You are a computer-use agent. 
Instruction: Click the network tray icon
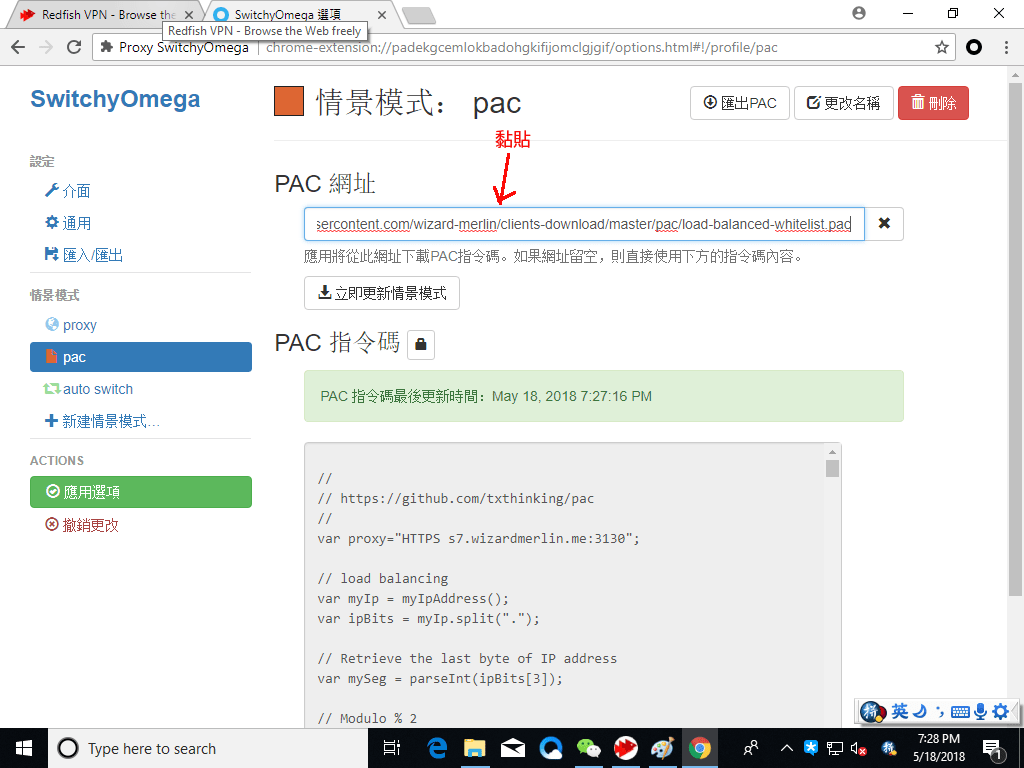[x=834, y=748]
